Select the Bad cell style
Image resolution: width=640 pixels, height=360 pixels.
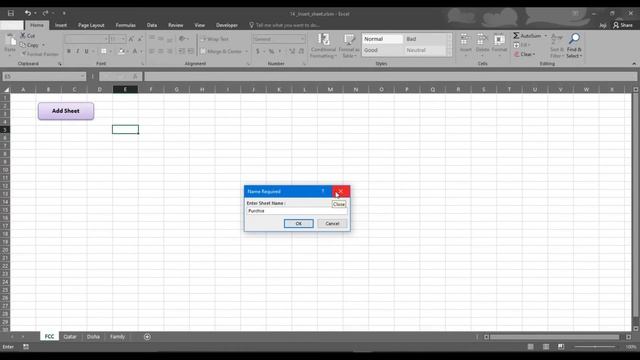point(424,39)
